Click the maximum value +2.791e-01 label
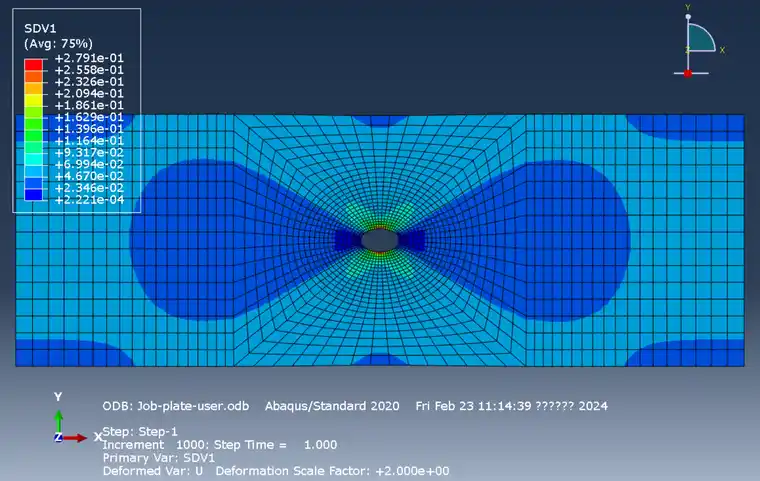Viewport: 760px width, 481px height. (89, 58)
